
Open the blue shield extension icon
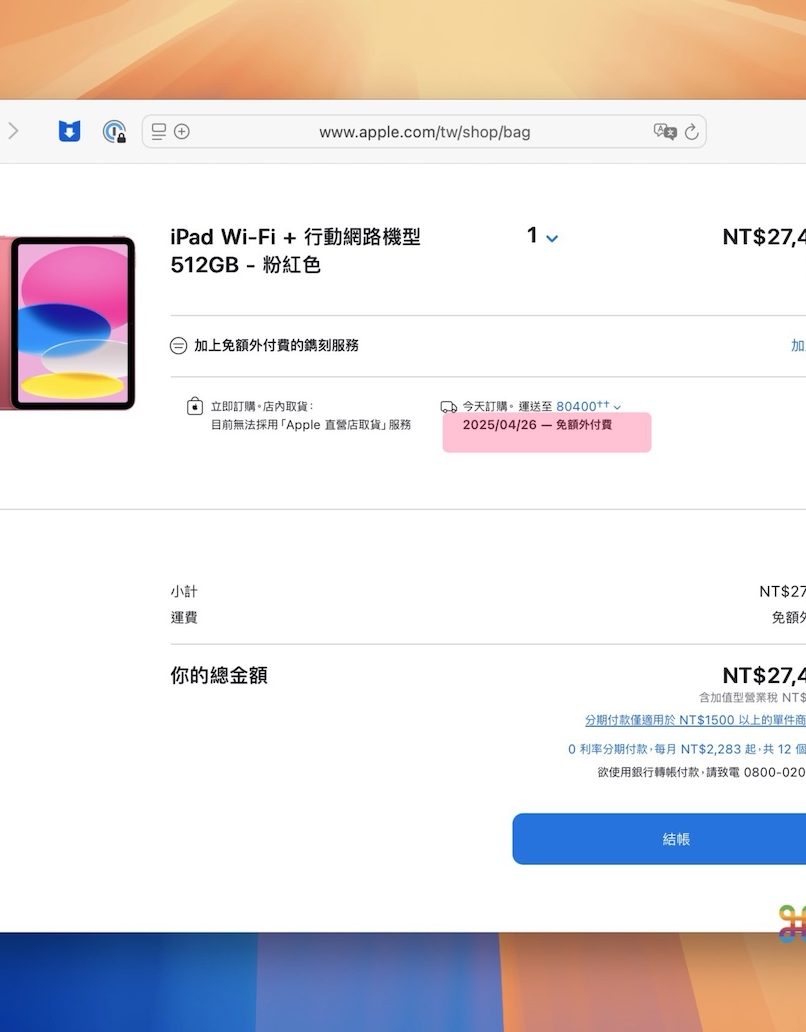(x=69, y=131)
